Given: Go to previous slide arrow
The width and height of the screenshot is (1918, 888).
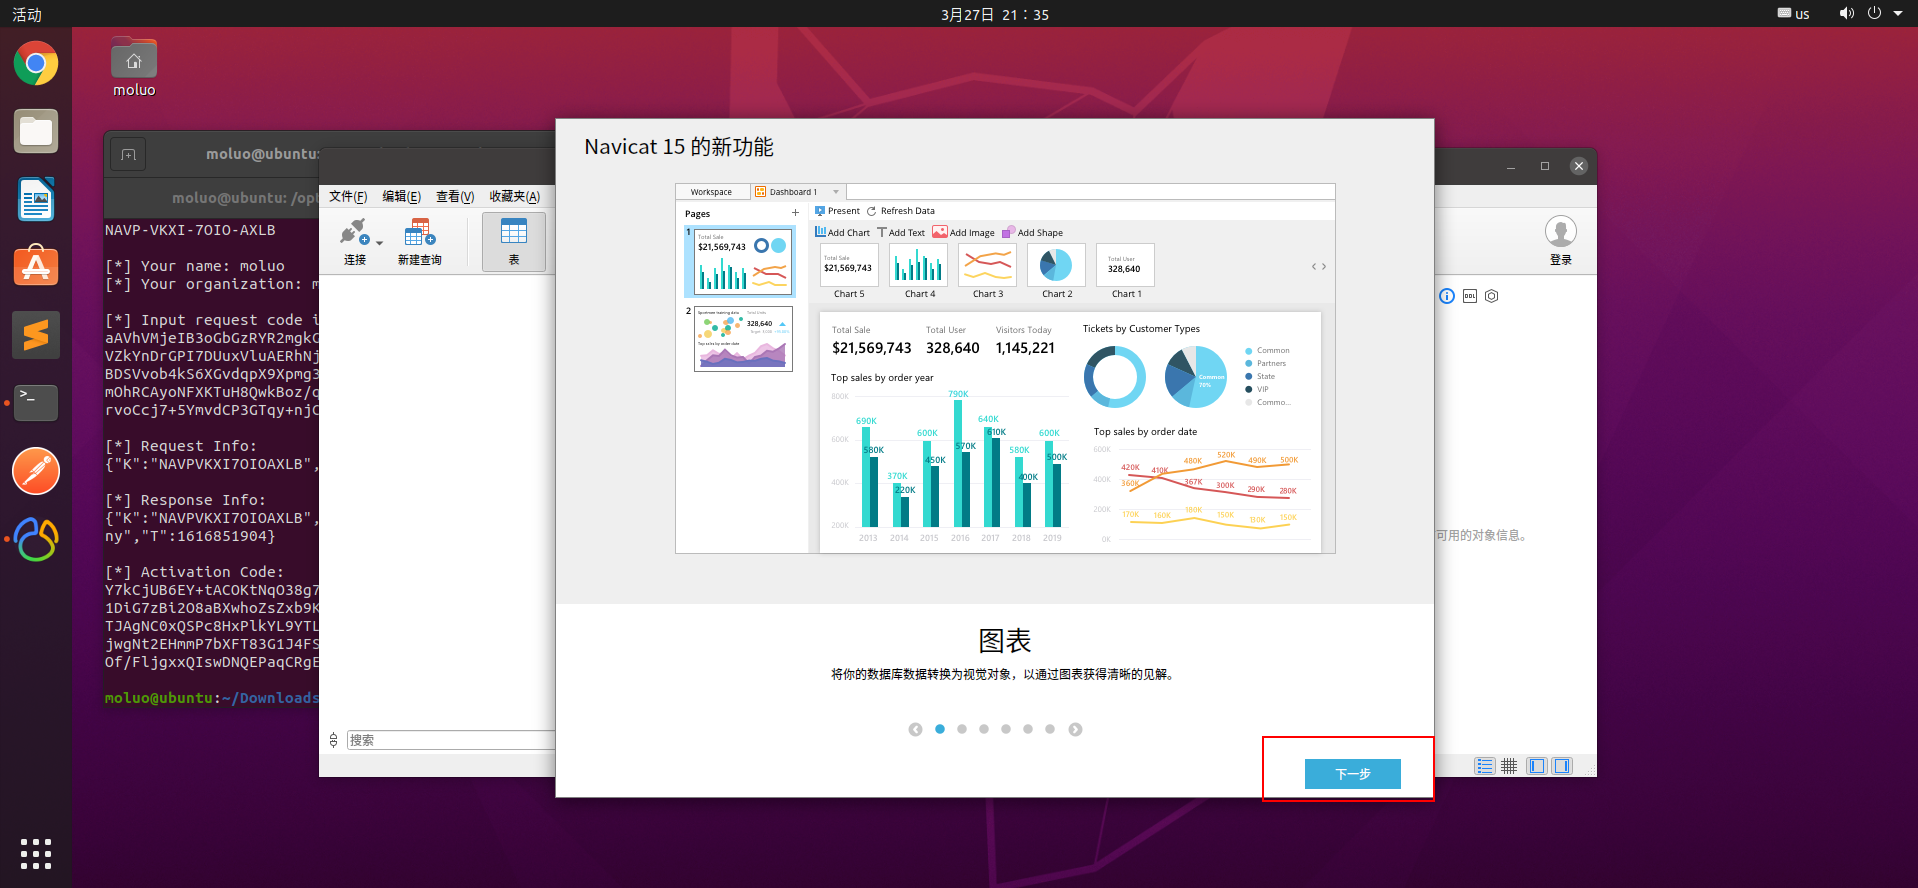Looking at the screenshot, I should click(x=915, y=729).
